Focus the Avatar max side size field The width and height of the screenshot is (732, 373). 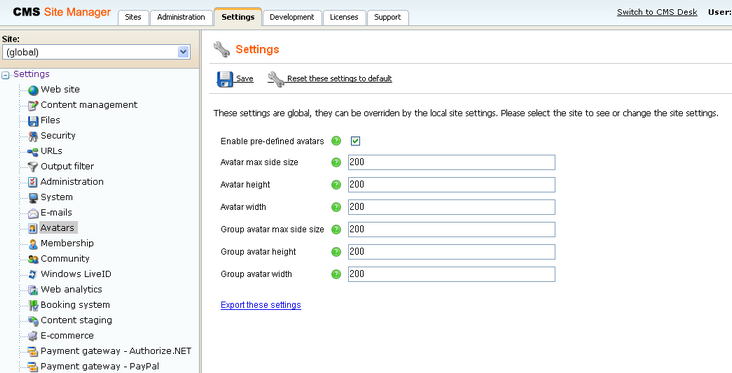451,162
